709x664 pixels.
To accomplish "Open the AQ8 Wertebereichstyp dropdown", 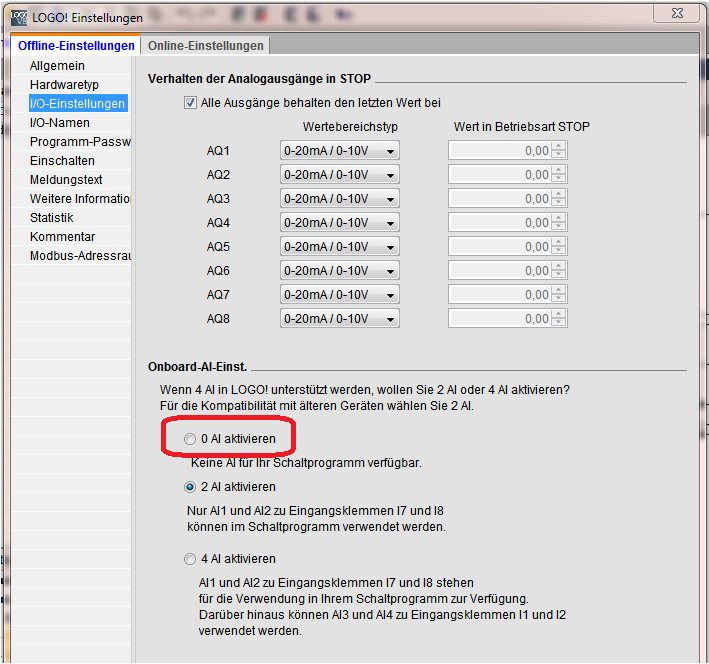I will pos(340,318).
